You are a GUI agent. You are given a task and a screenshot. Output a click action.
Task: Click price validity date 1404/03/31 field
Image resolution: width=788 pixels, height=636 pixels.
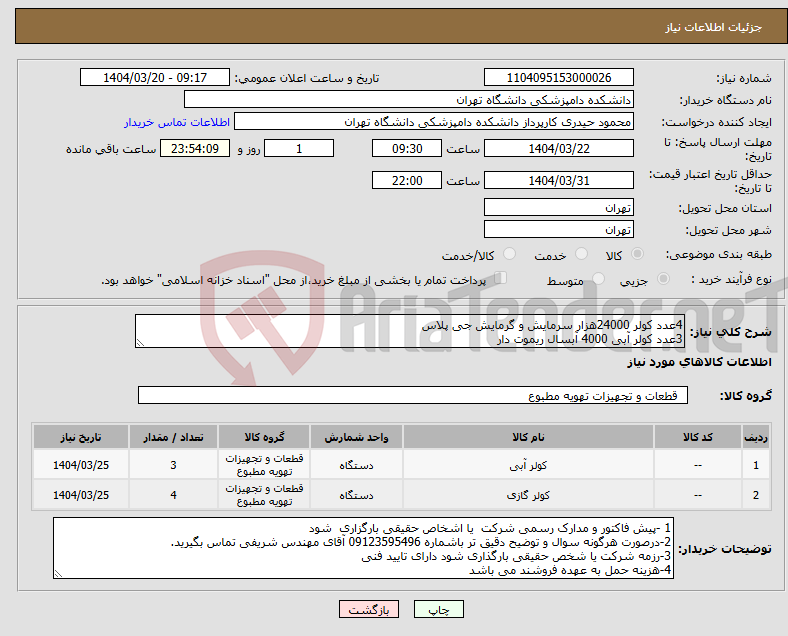(x=558, y=180)
